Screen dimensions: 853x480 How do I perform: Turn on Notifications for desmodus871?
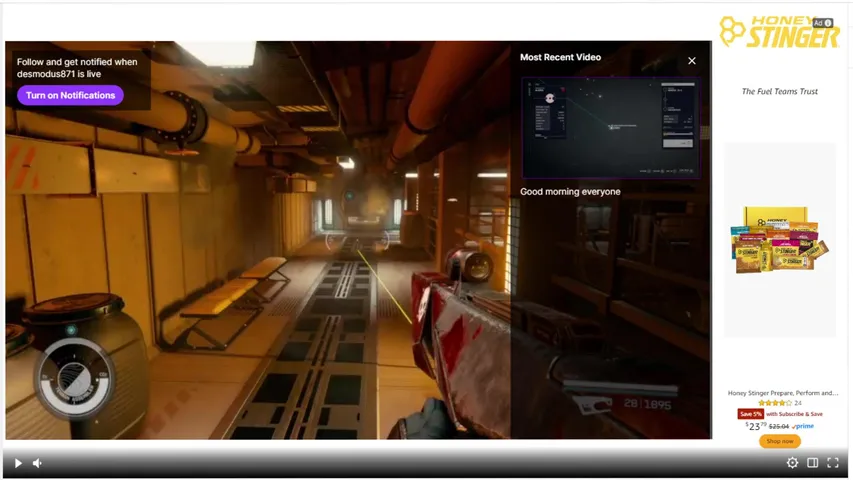[x=70, y=95]
